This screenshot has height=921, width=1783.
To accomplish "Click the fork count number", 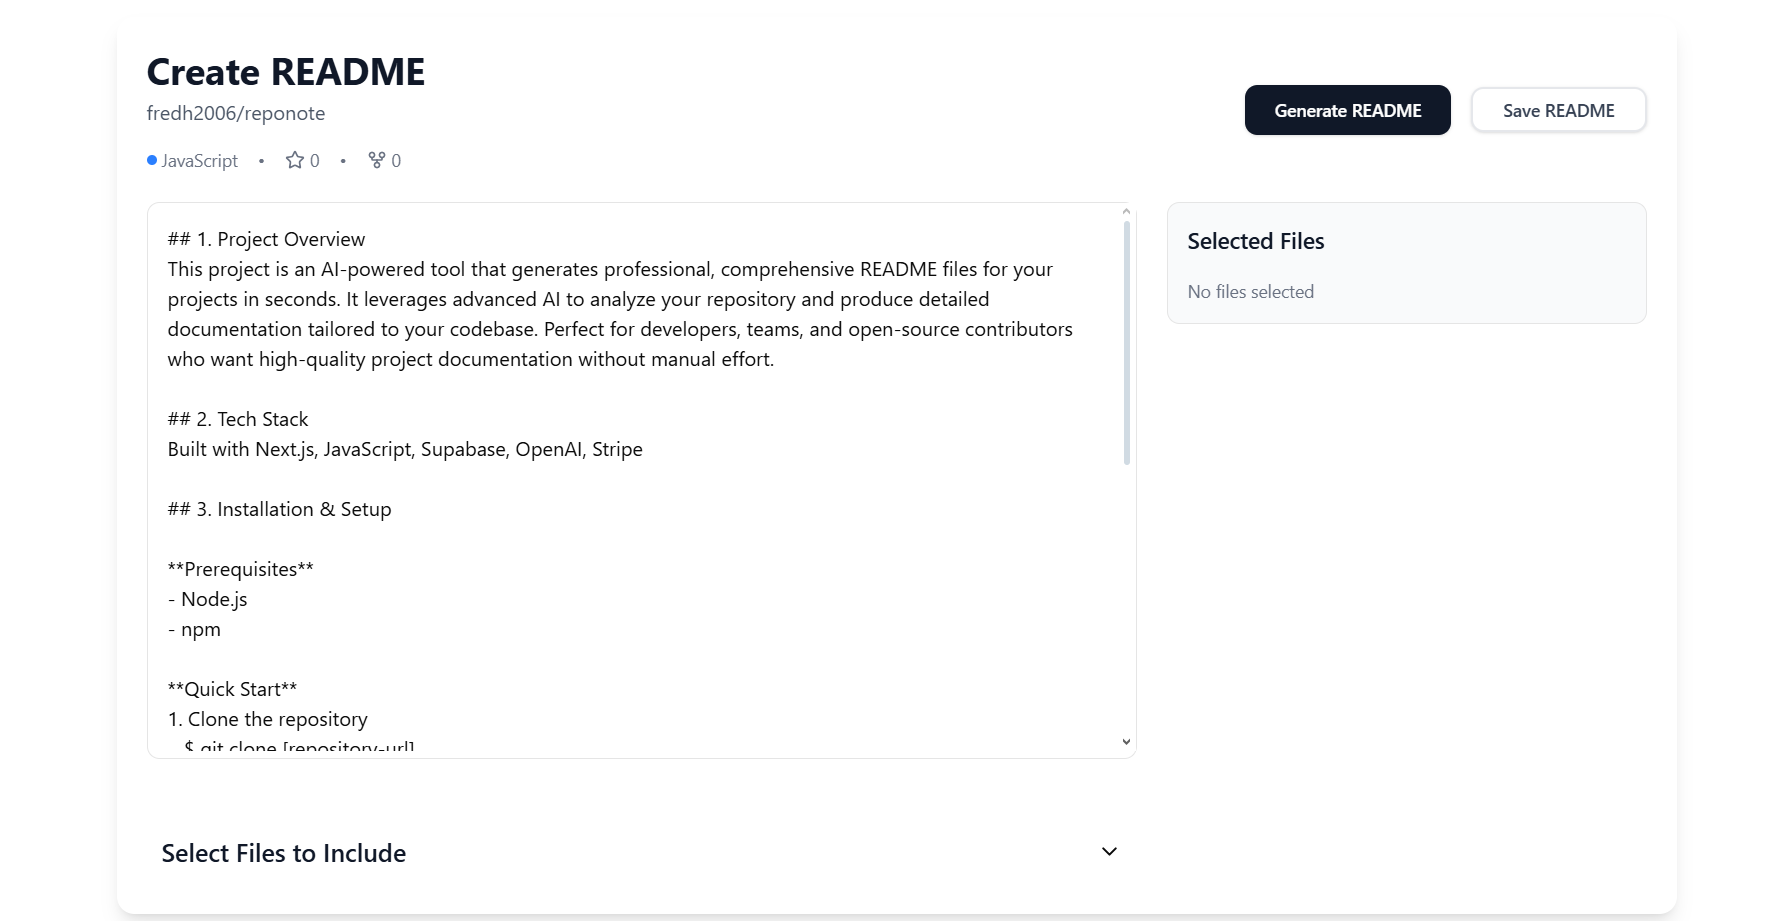I will pyautogui.click(x=396, y=161).
